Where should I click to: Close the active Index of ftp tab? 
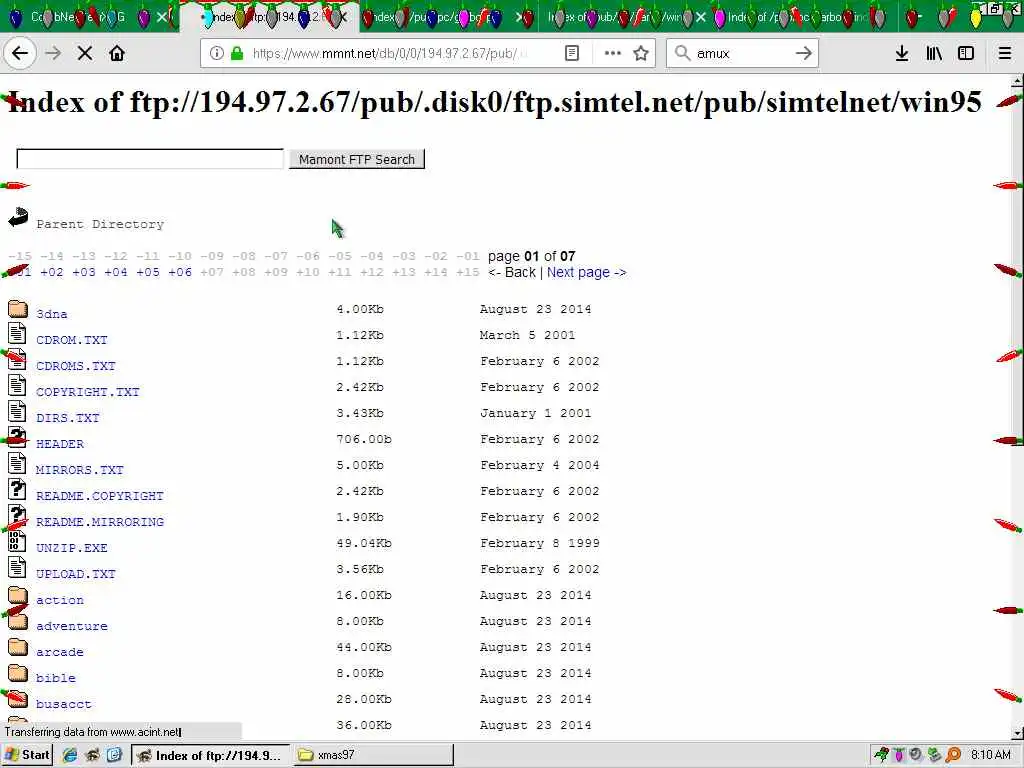(343, 17)
